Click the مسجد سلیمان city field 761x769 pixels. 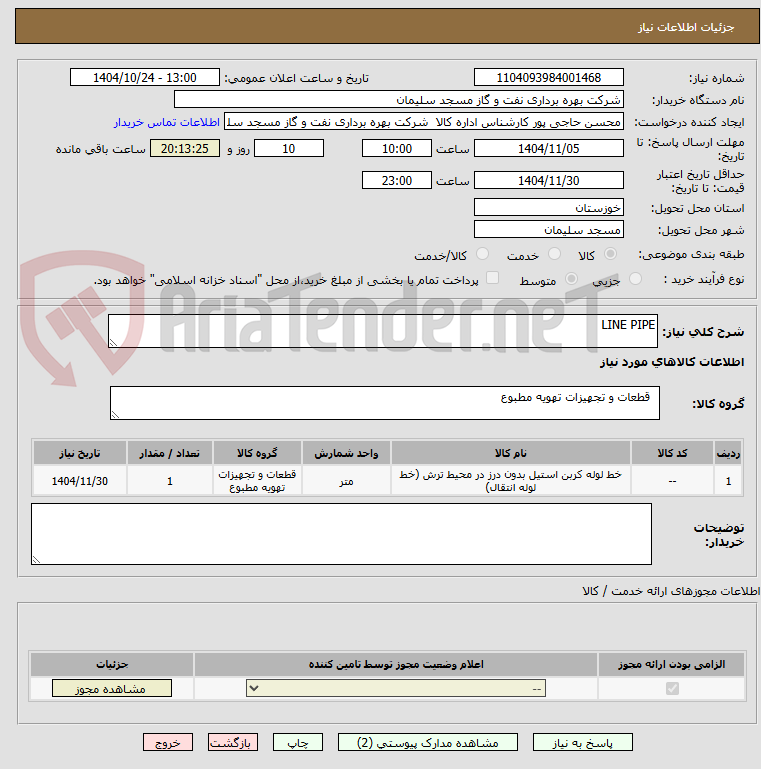click(549, 230)
